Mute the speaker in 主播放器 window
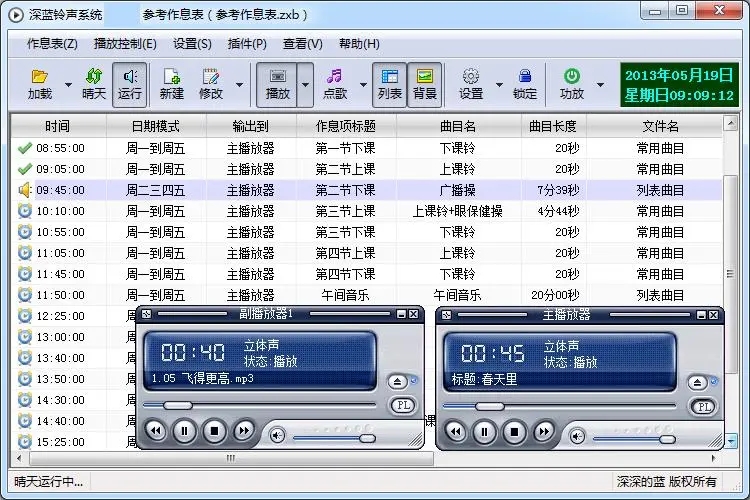The image size is (750, 500). click(x=577, y=436)
